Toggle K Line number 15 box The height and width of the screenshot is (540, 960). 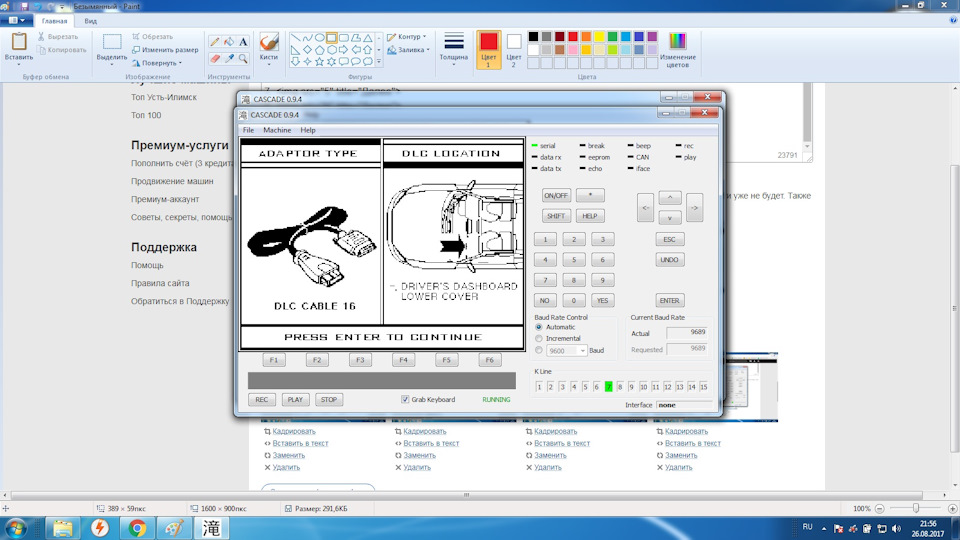pos(703,386)
